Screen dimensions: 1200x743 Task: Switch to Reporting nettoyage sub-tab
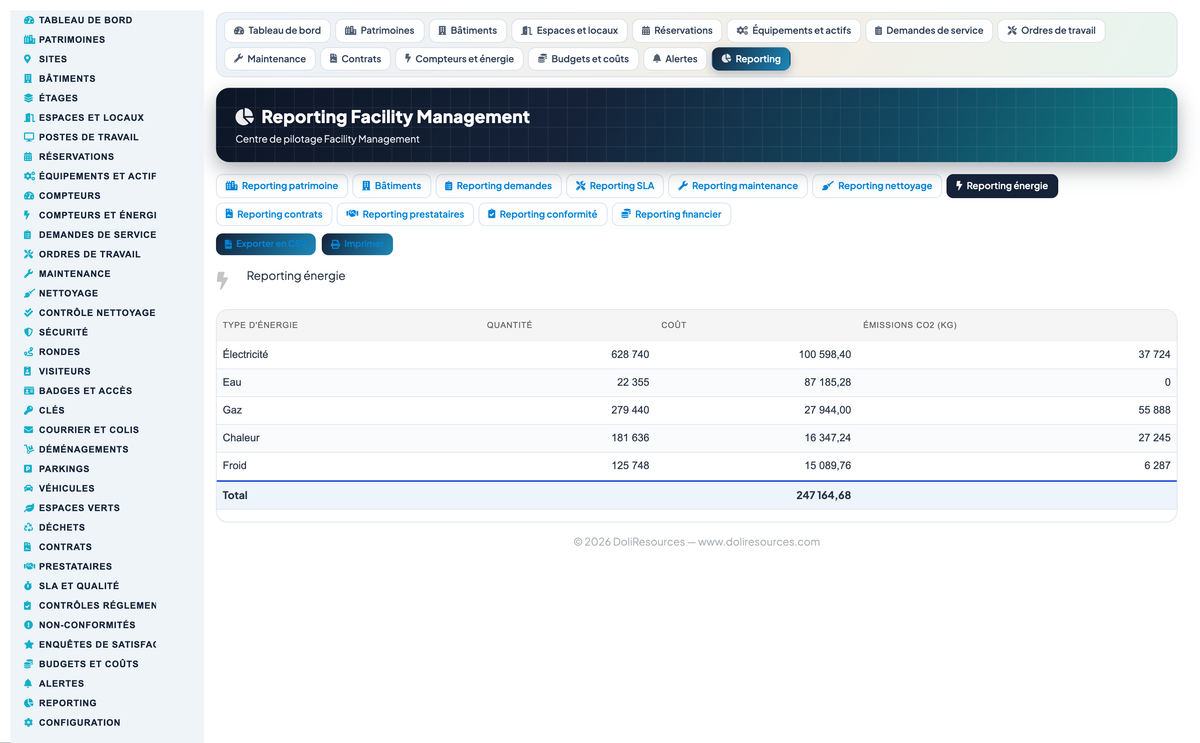(877, 186)
